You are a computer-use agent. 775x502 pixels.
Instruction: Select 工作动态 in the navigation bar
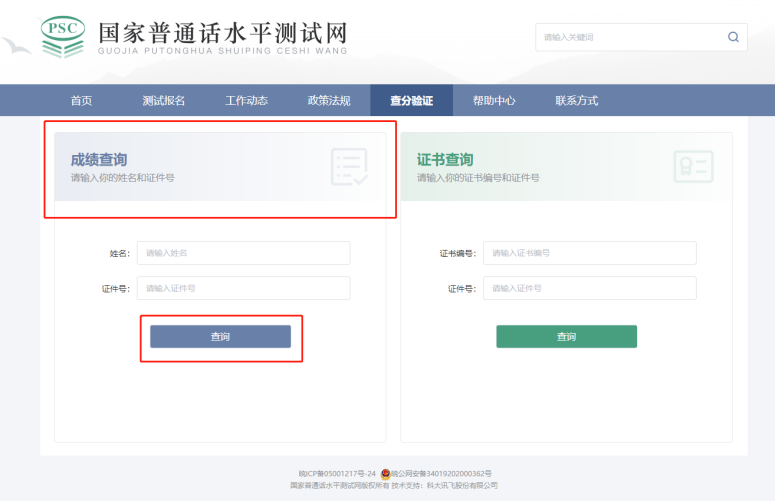(x=246, y=100)
